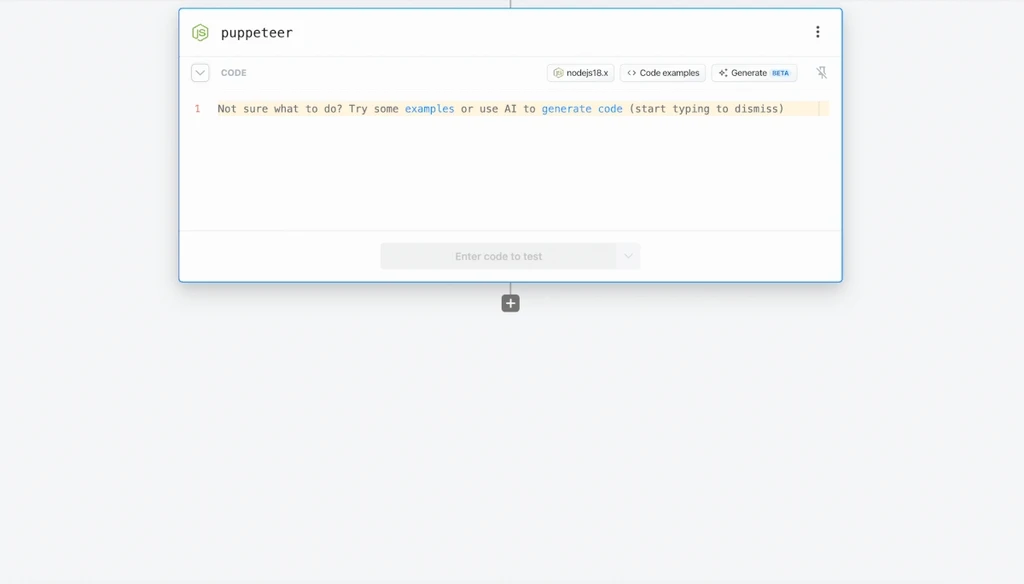
Task: Select line number 1 in the editor gutter
Action: pyautogui.click(x=197, y=109)
